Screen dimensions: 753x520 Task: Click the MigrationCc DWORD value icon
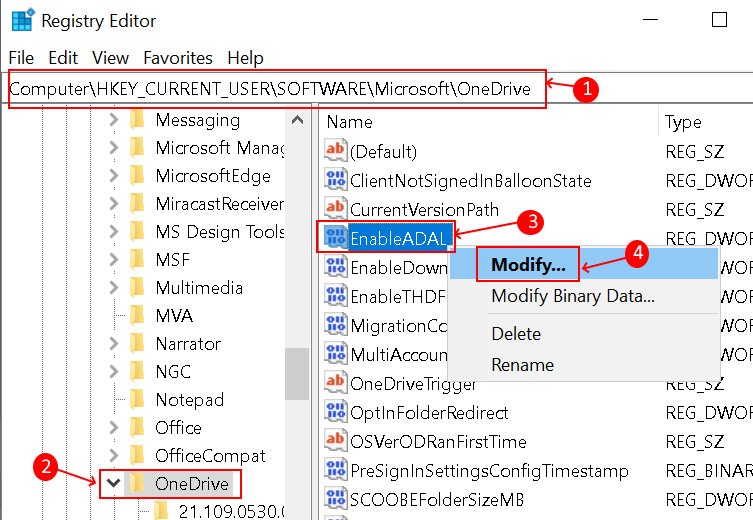pos(335,325)
